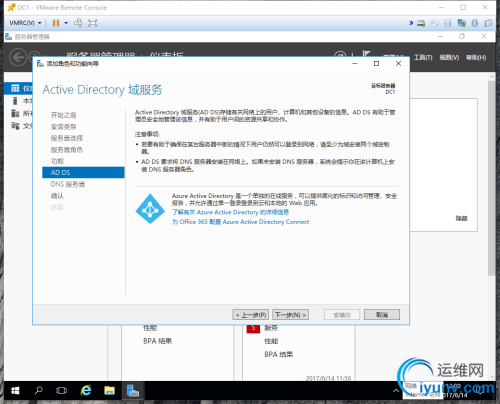Image resolution: width=500 pixels, height=404 pixels.
Task: Send Ctrl+Alt+Del via VMRC toolbar icon
Action: point(78,23)
